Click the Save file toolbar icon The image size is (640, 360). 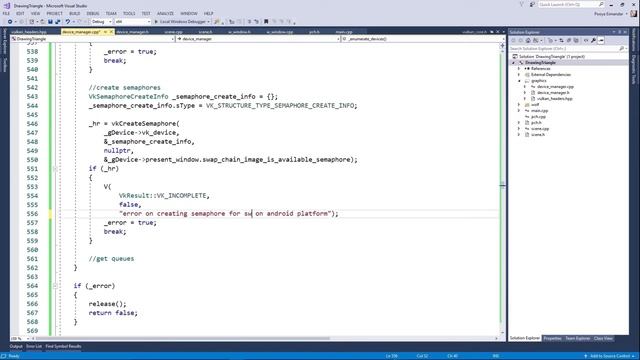50,22
